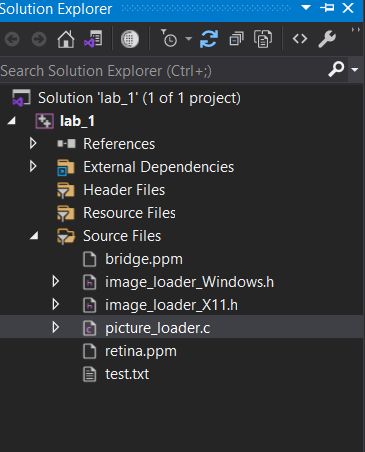The image size is (365, 452).
Task: Click the Back navigation arrow
Action: pos(12,39)
